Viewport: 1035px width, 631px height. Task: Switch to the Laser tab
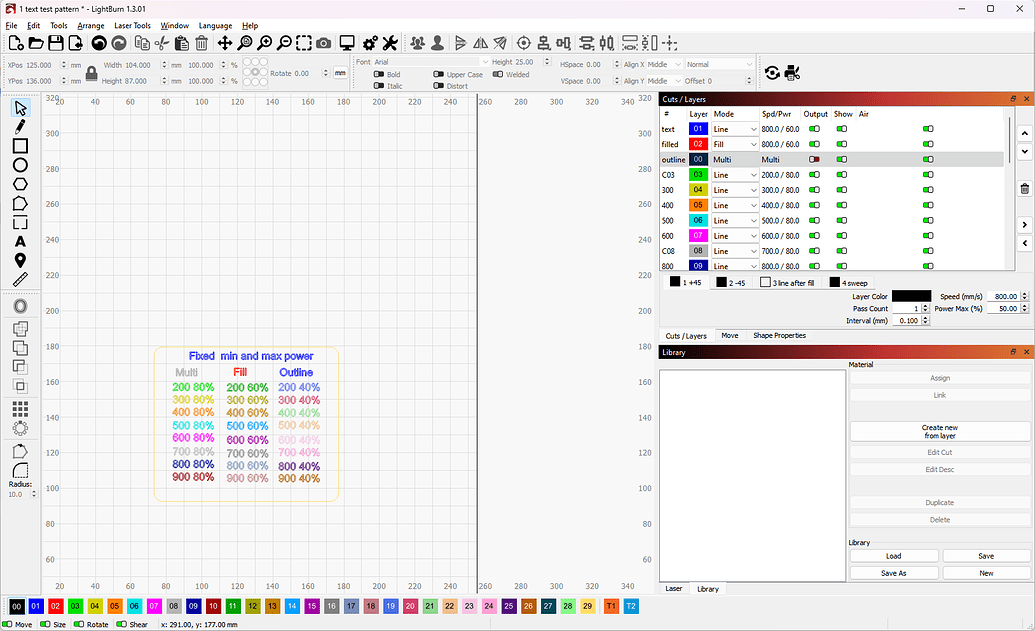point(674,588)
